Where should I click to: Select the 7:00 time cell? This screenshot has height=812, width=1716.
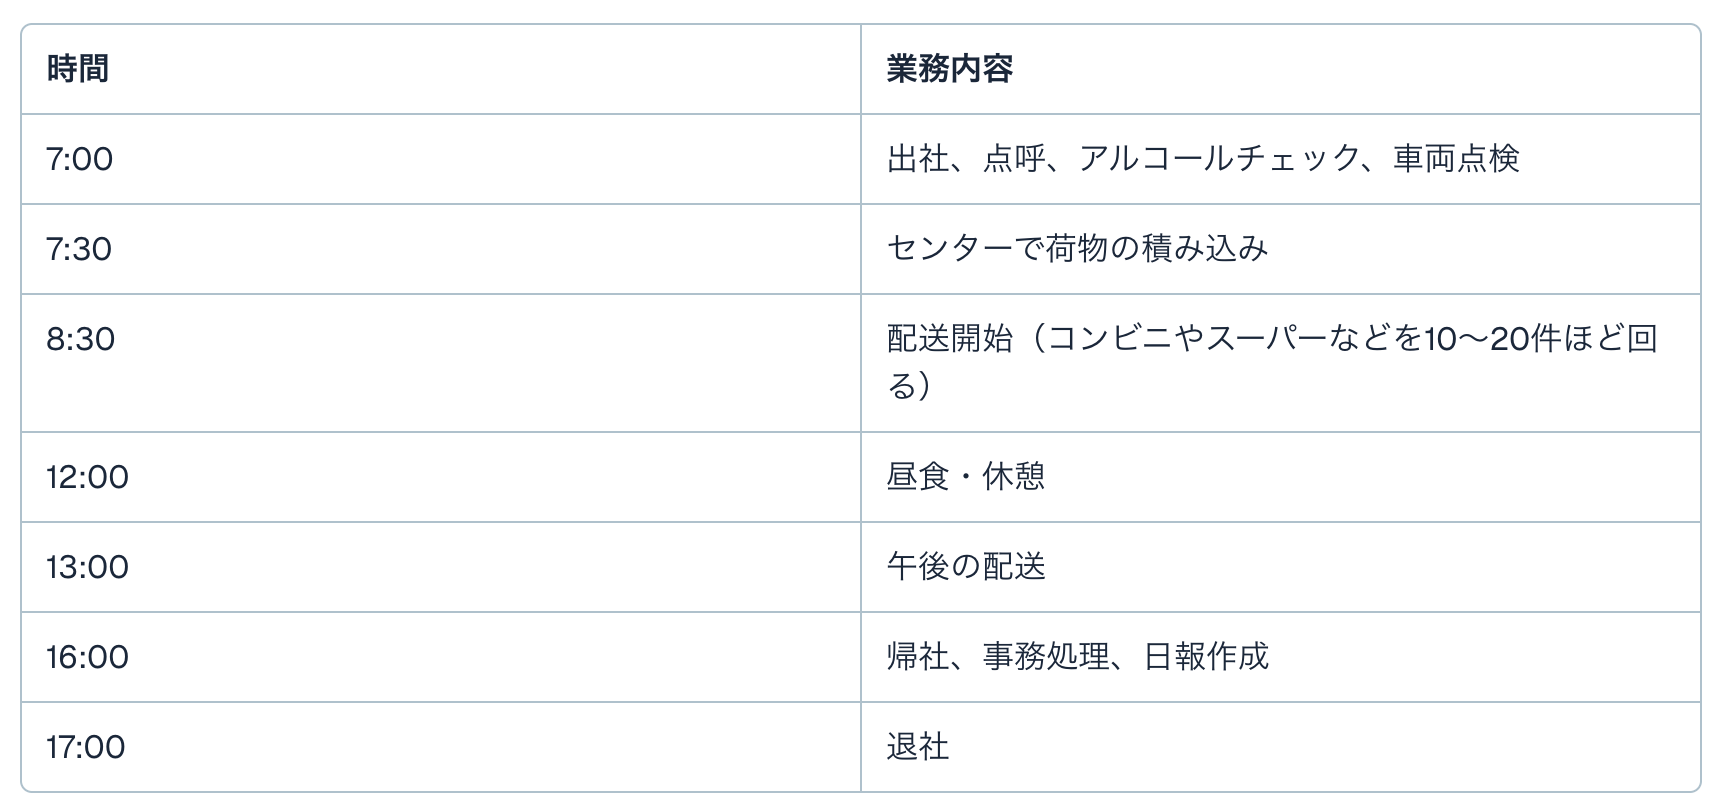(80, 159)
